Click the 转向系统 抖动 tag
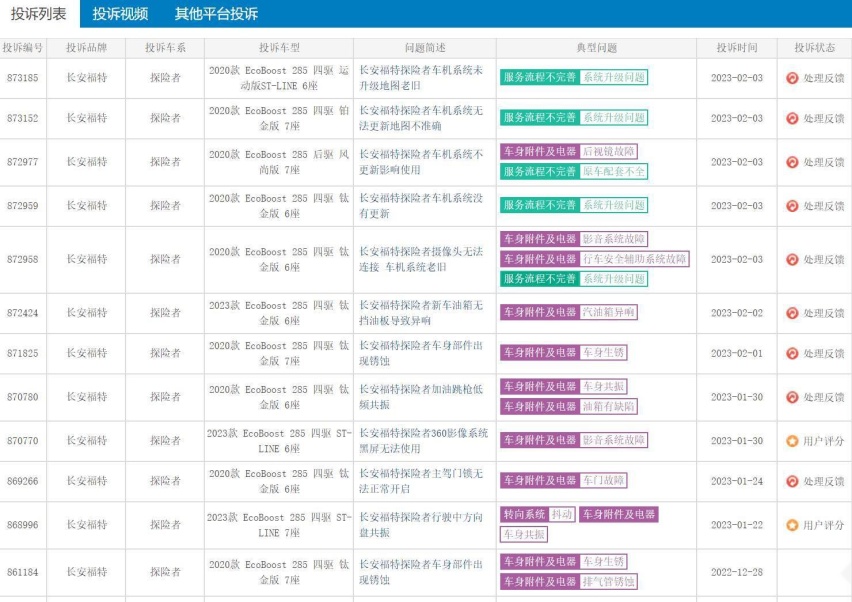The image size is (852, 602). (x=537, y=515)
